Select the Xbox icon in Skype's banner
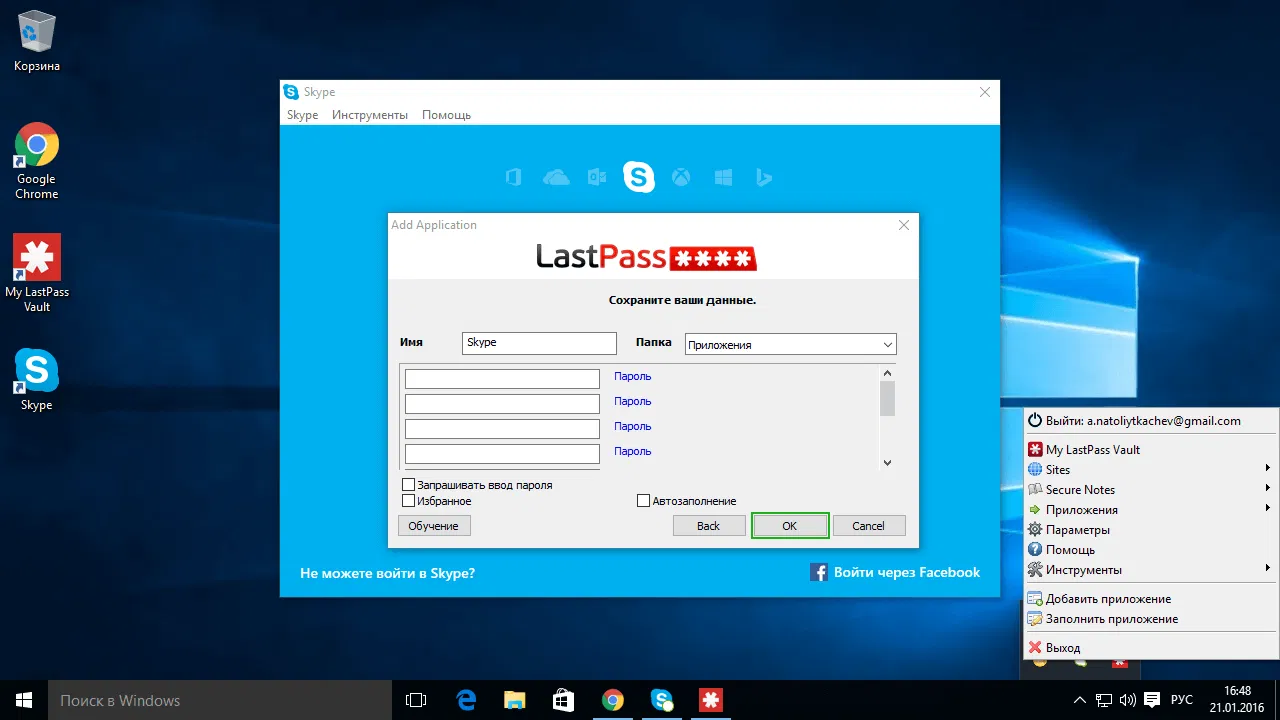This screenshot has height=720, width=1280. tap(681, 177)
